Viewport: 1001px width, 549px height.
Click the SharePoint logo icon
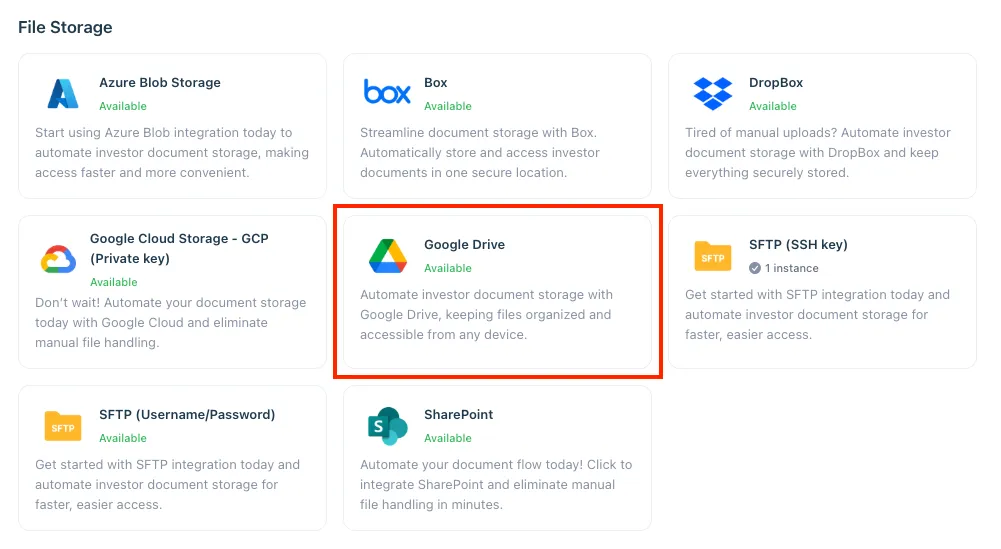(x=388, y=426)
